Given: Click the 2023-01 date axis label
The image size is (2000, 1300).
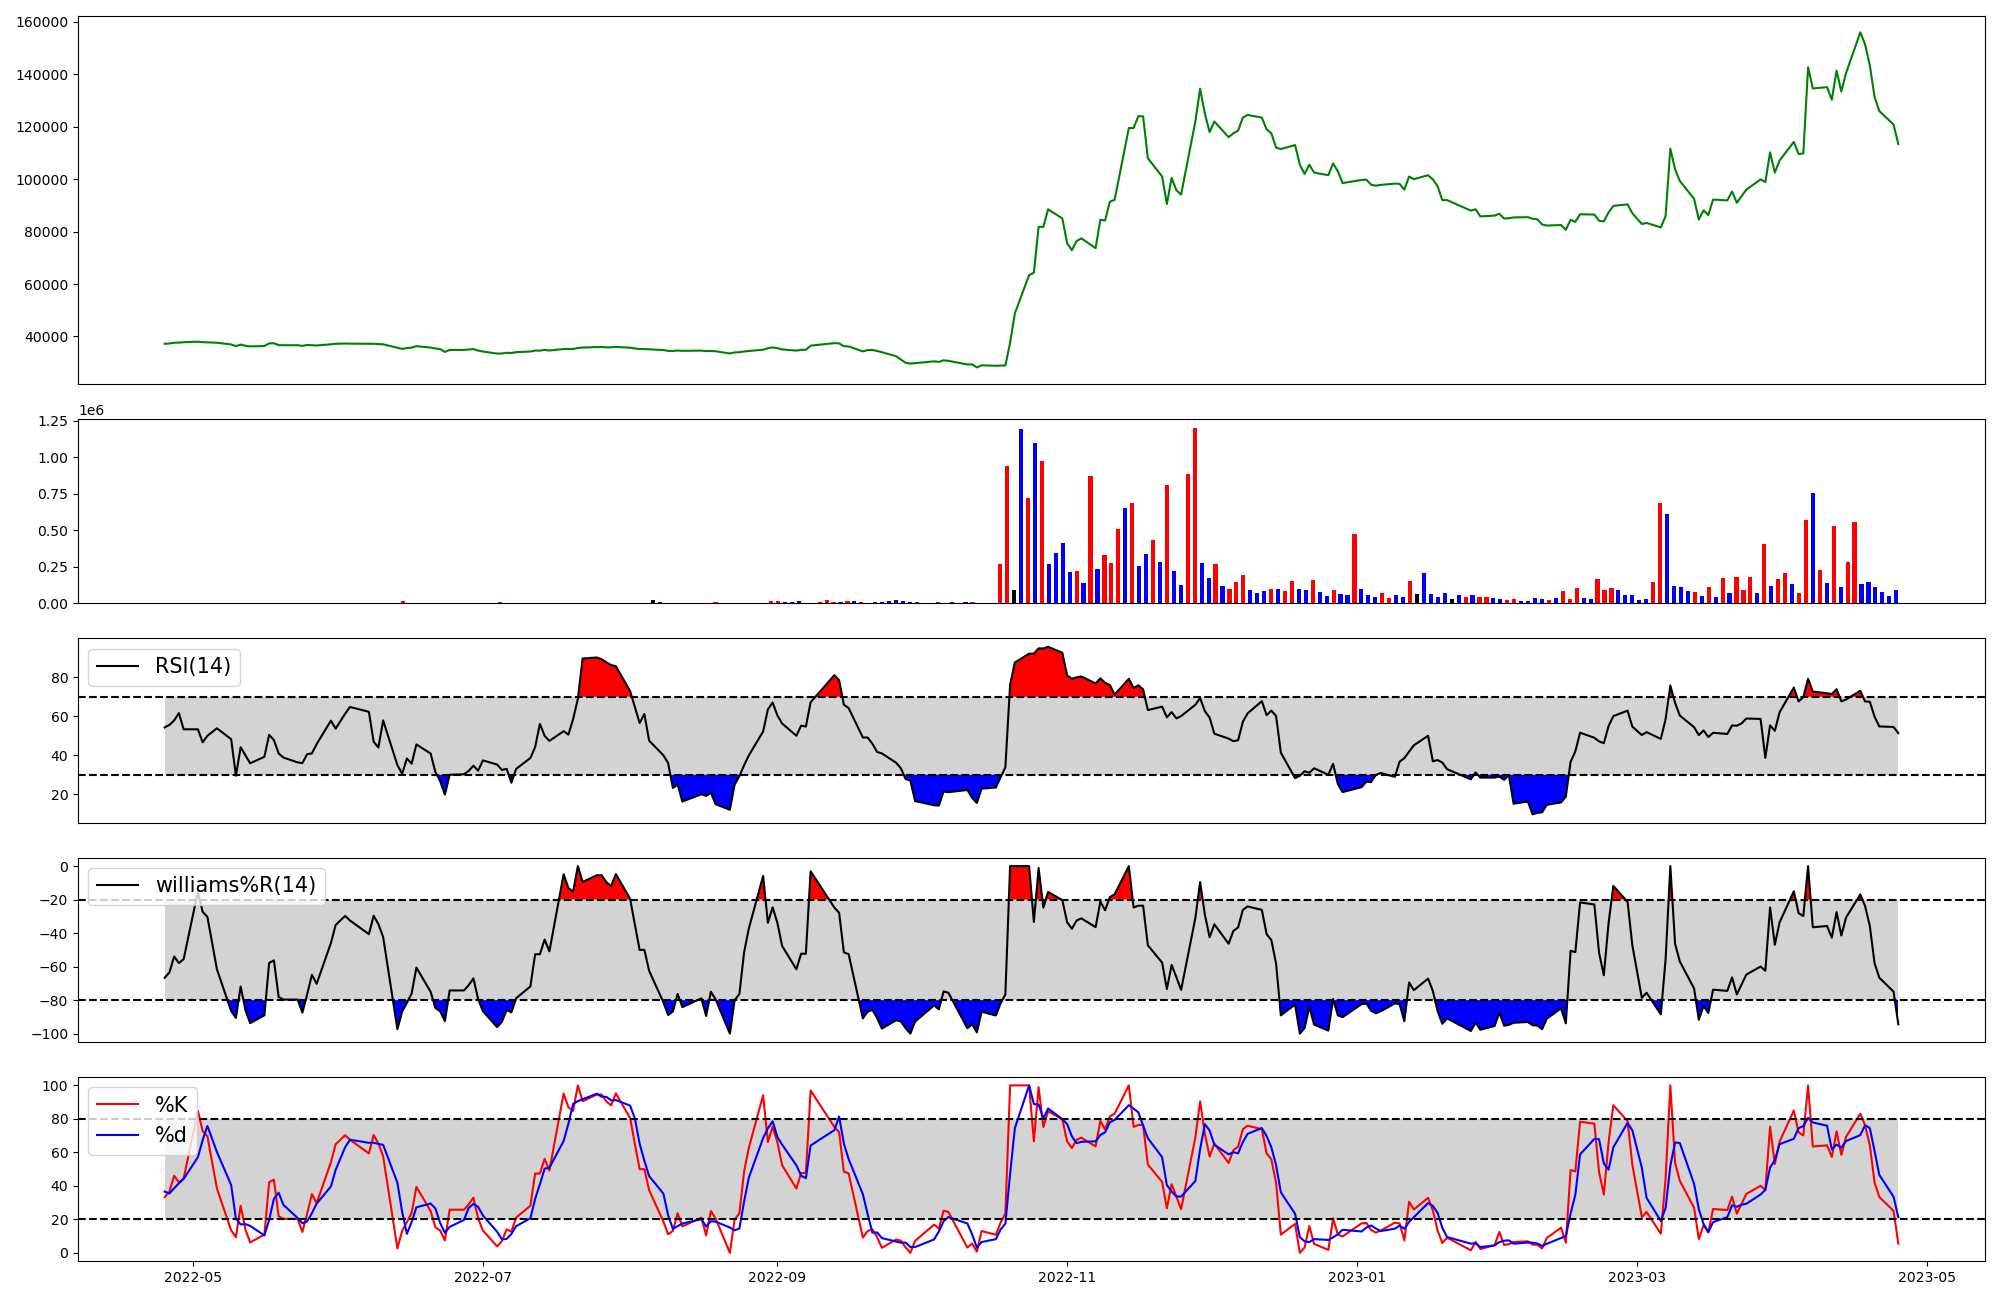Looking at the screenshot, I should 1357,1277.
